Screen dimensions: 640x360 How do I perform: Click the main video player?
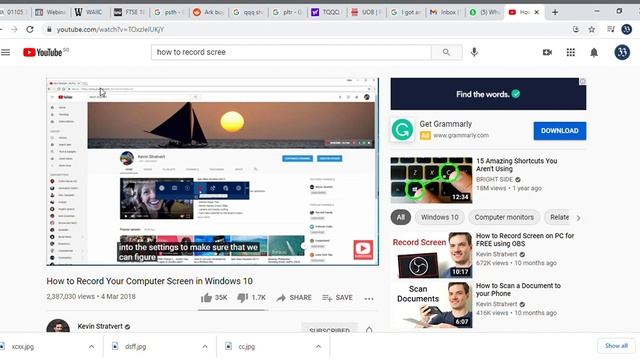(212, 171)
